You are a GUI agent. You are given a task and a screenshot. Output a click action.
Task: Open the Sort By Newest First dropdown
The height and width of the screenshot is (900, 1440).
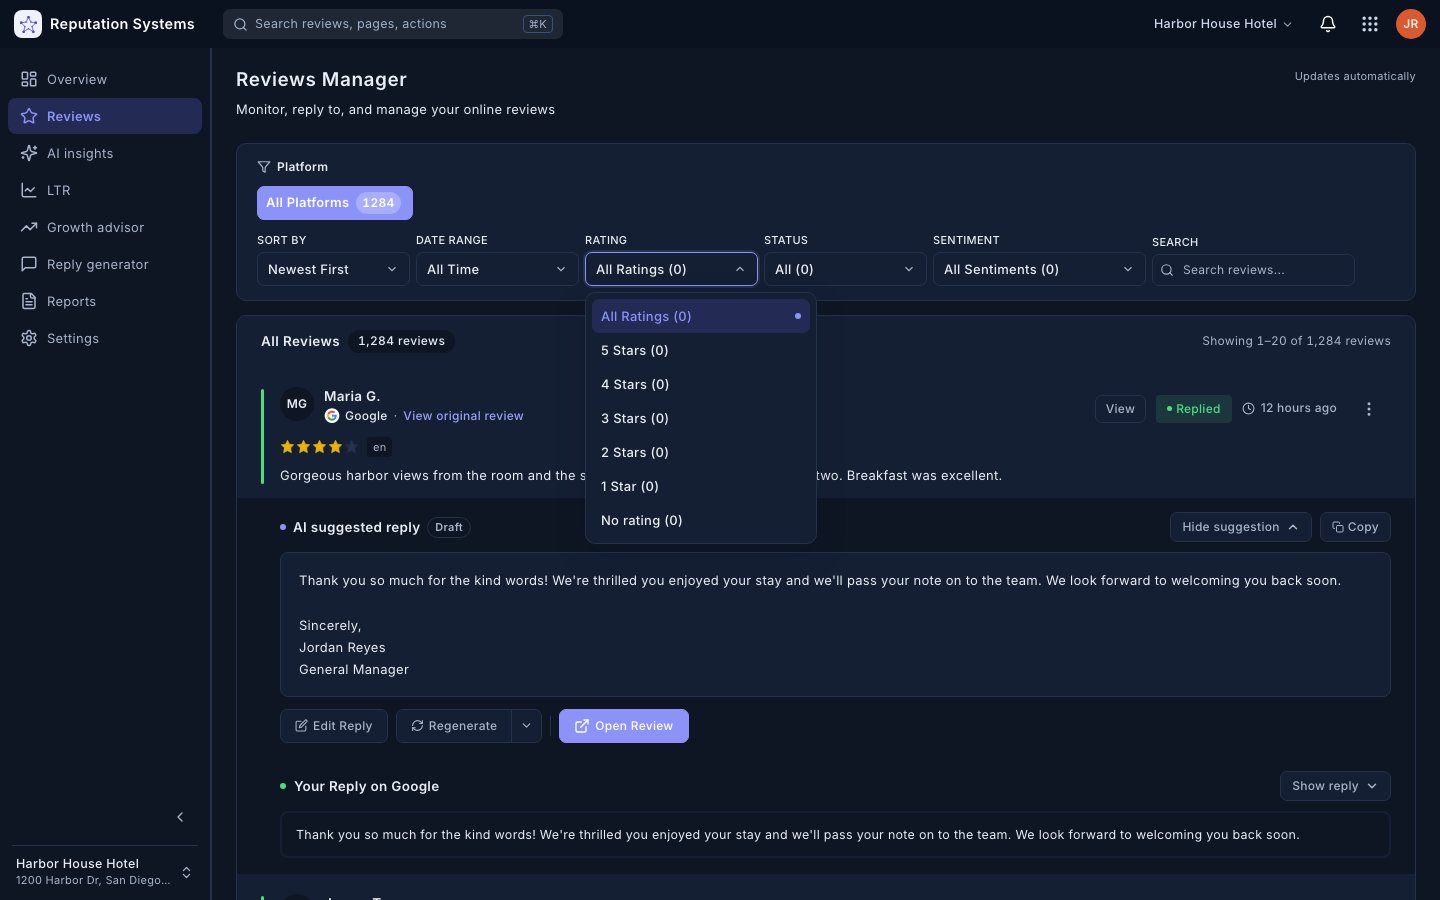click(333, 269)
